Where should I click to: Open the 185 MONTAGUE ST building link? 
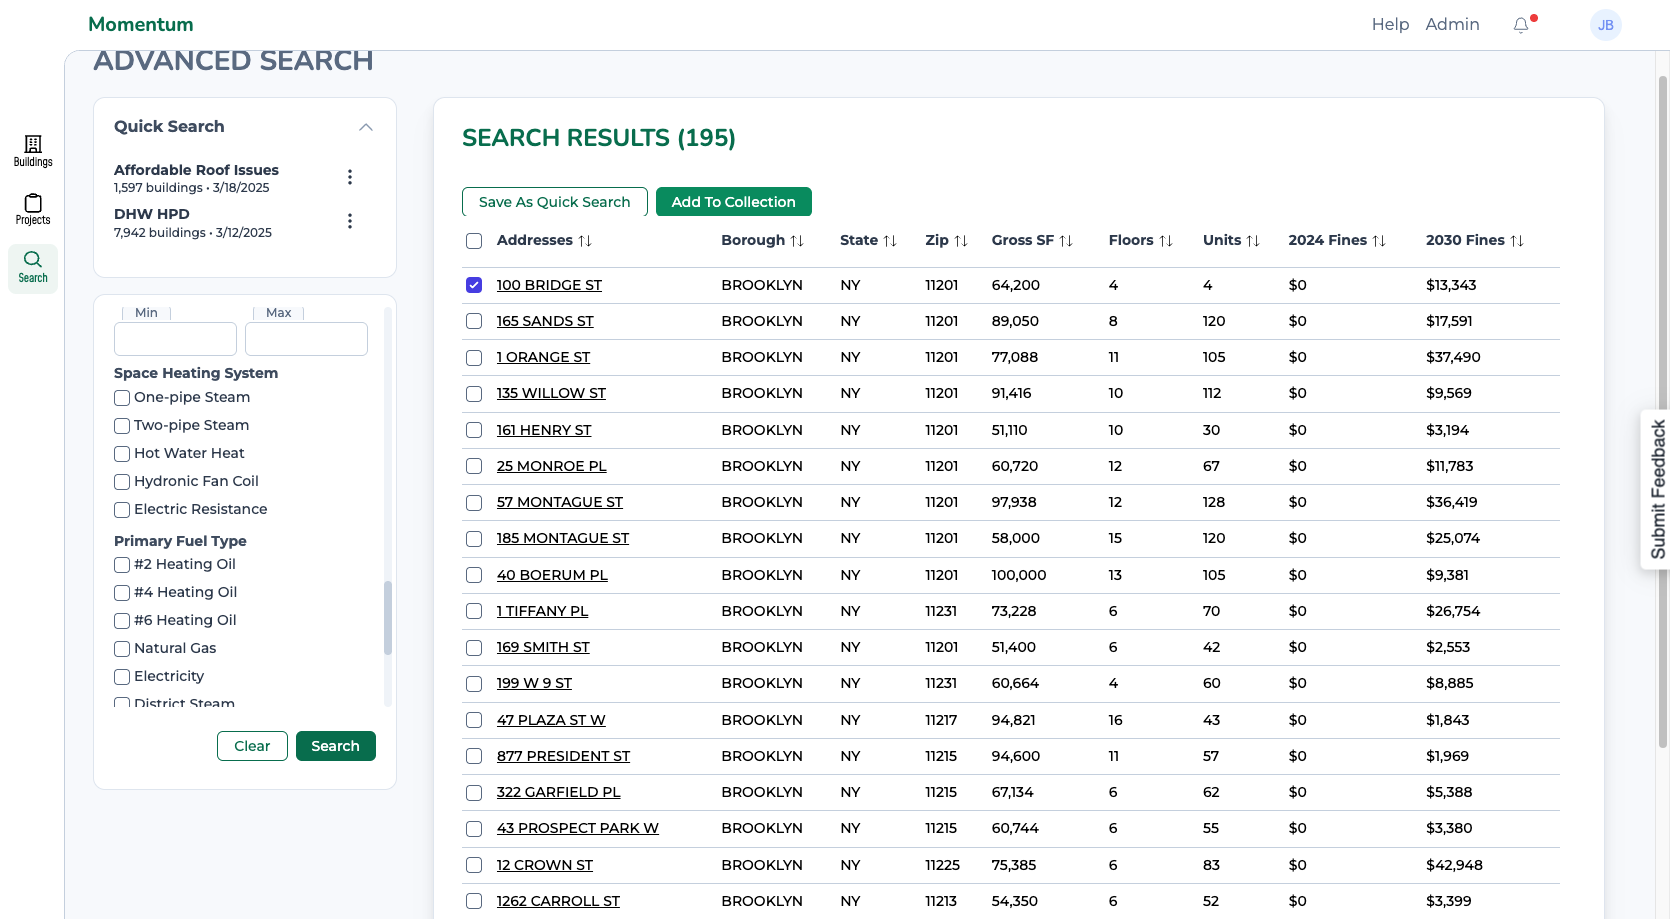[563, 538]
